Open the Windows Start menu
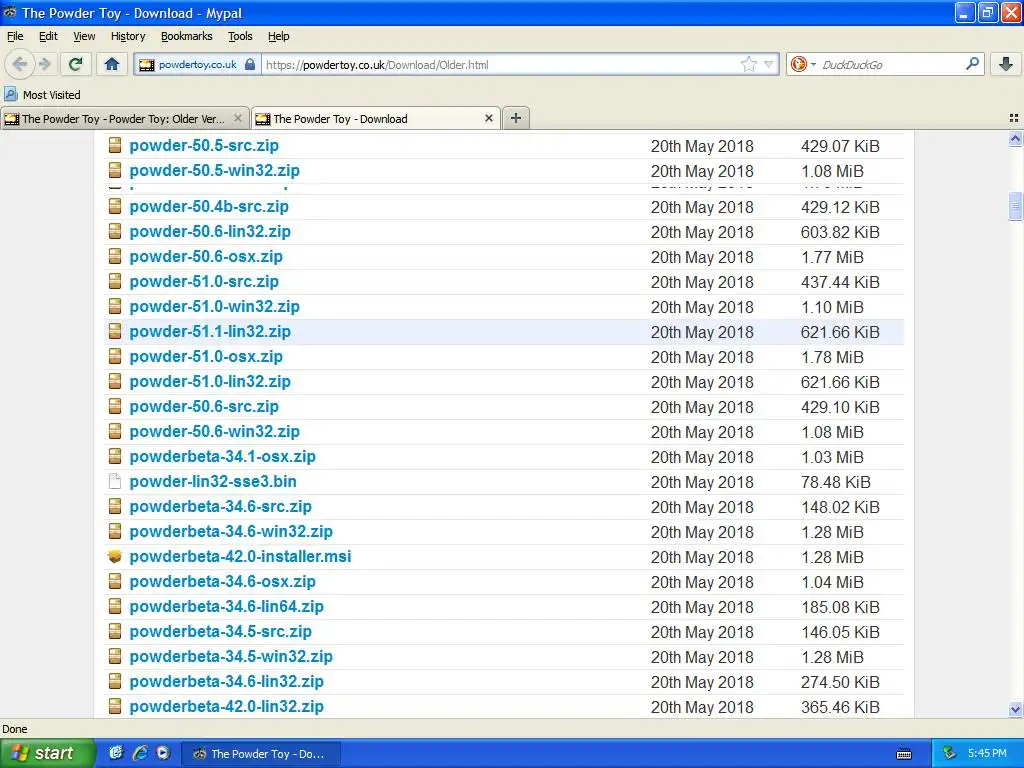This screenshot has height=768, width=1024. click(x=47, y=753)
